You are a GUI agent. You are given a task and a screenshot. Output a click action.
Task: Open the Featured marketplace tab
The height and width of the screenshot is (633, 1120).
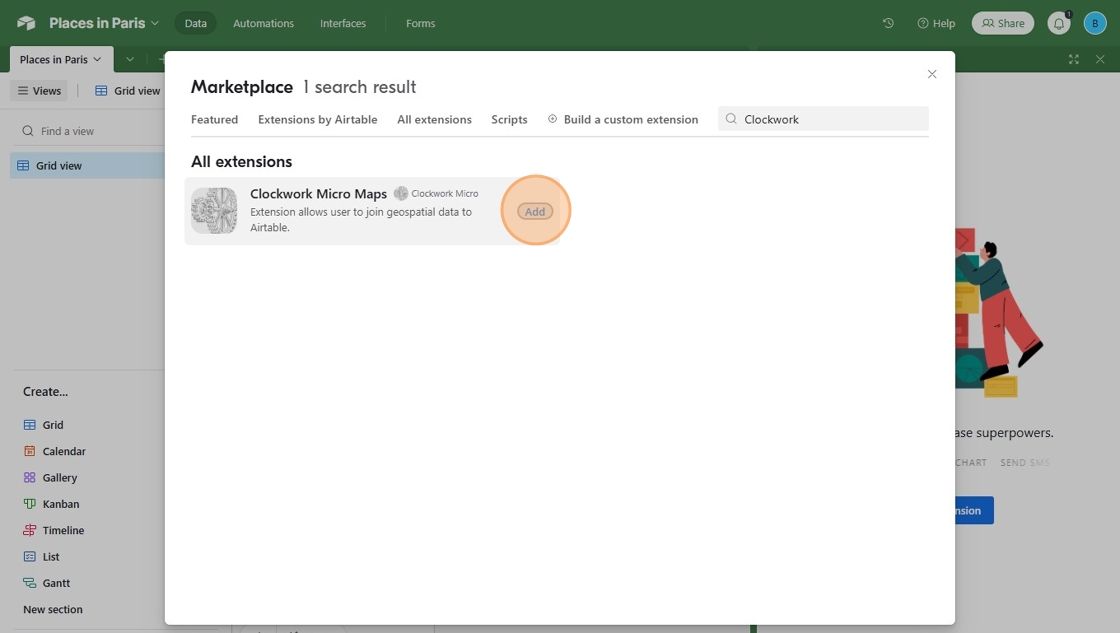click(214, 119)
